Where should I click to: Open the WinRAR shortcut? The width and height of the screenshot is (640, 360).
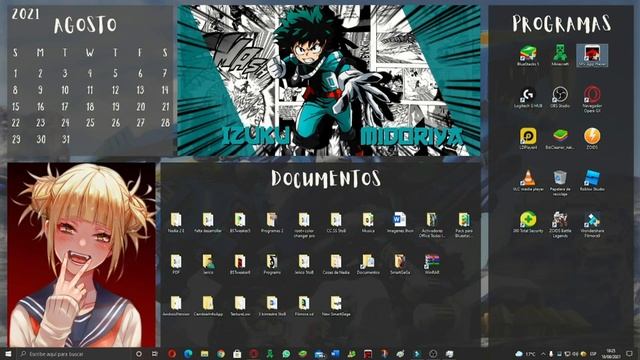(x=432, y=264)
